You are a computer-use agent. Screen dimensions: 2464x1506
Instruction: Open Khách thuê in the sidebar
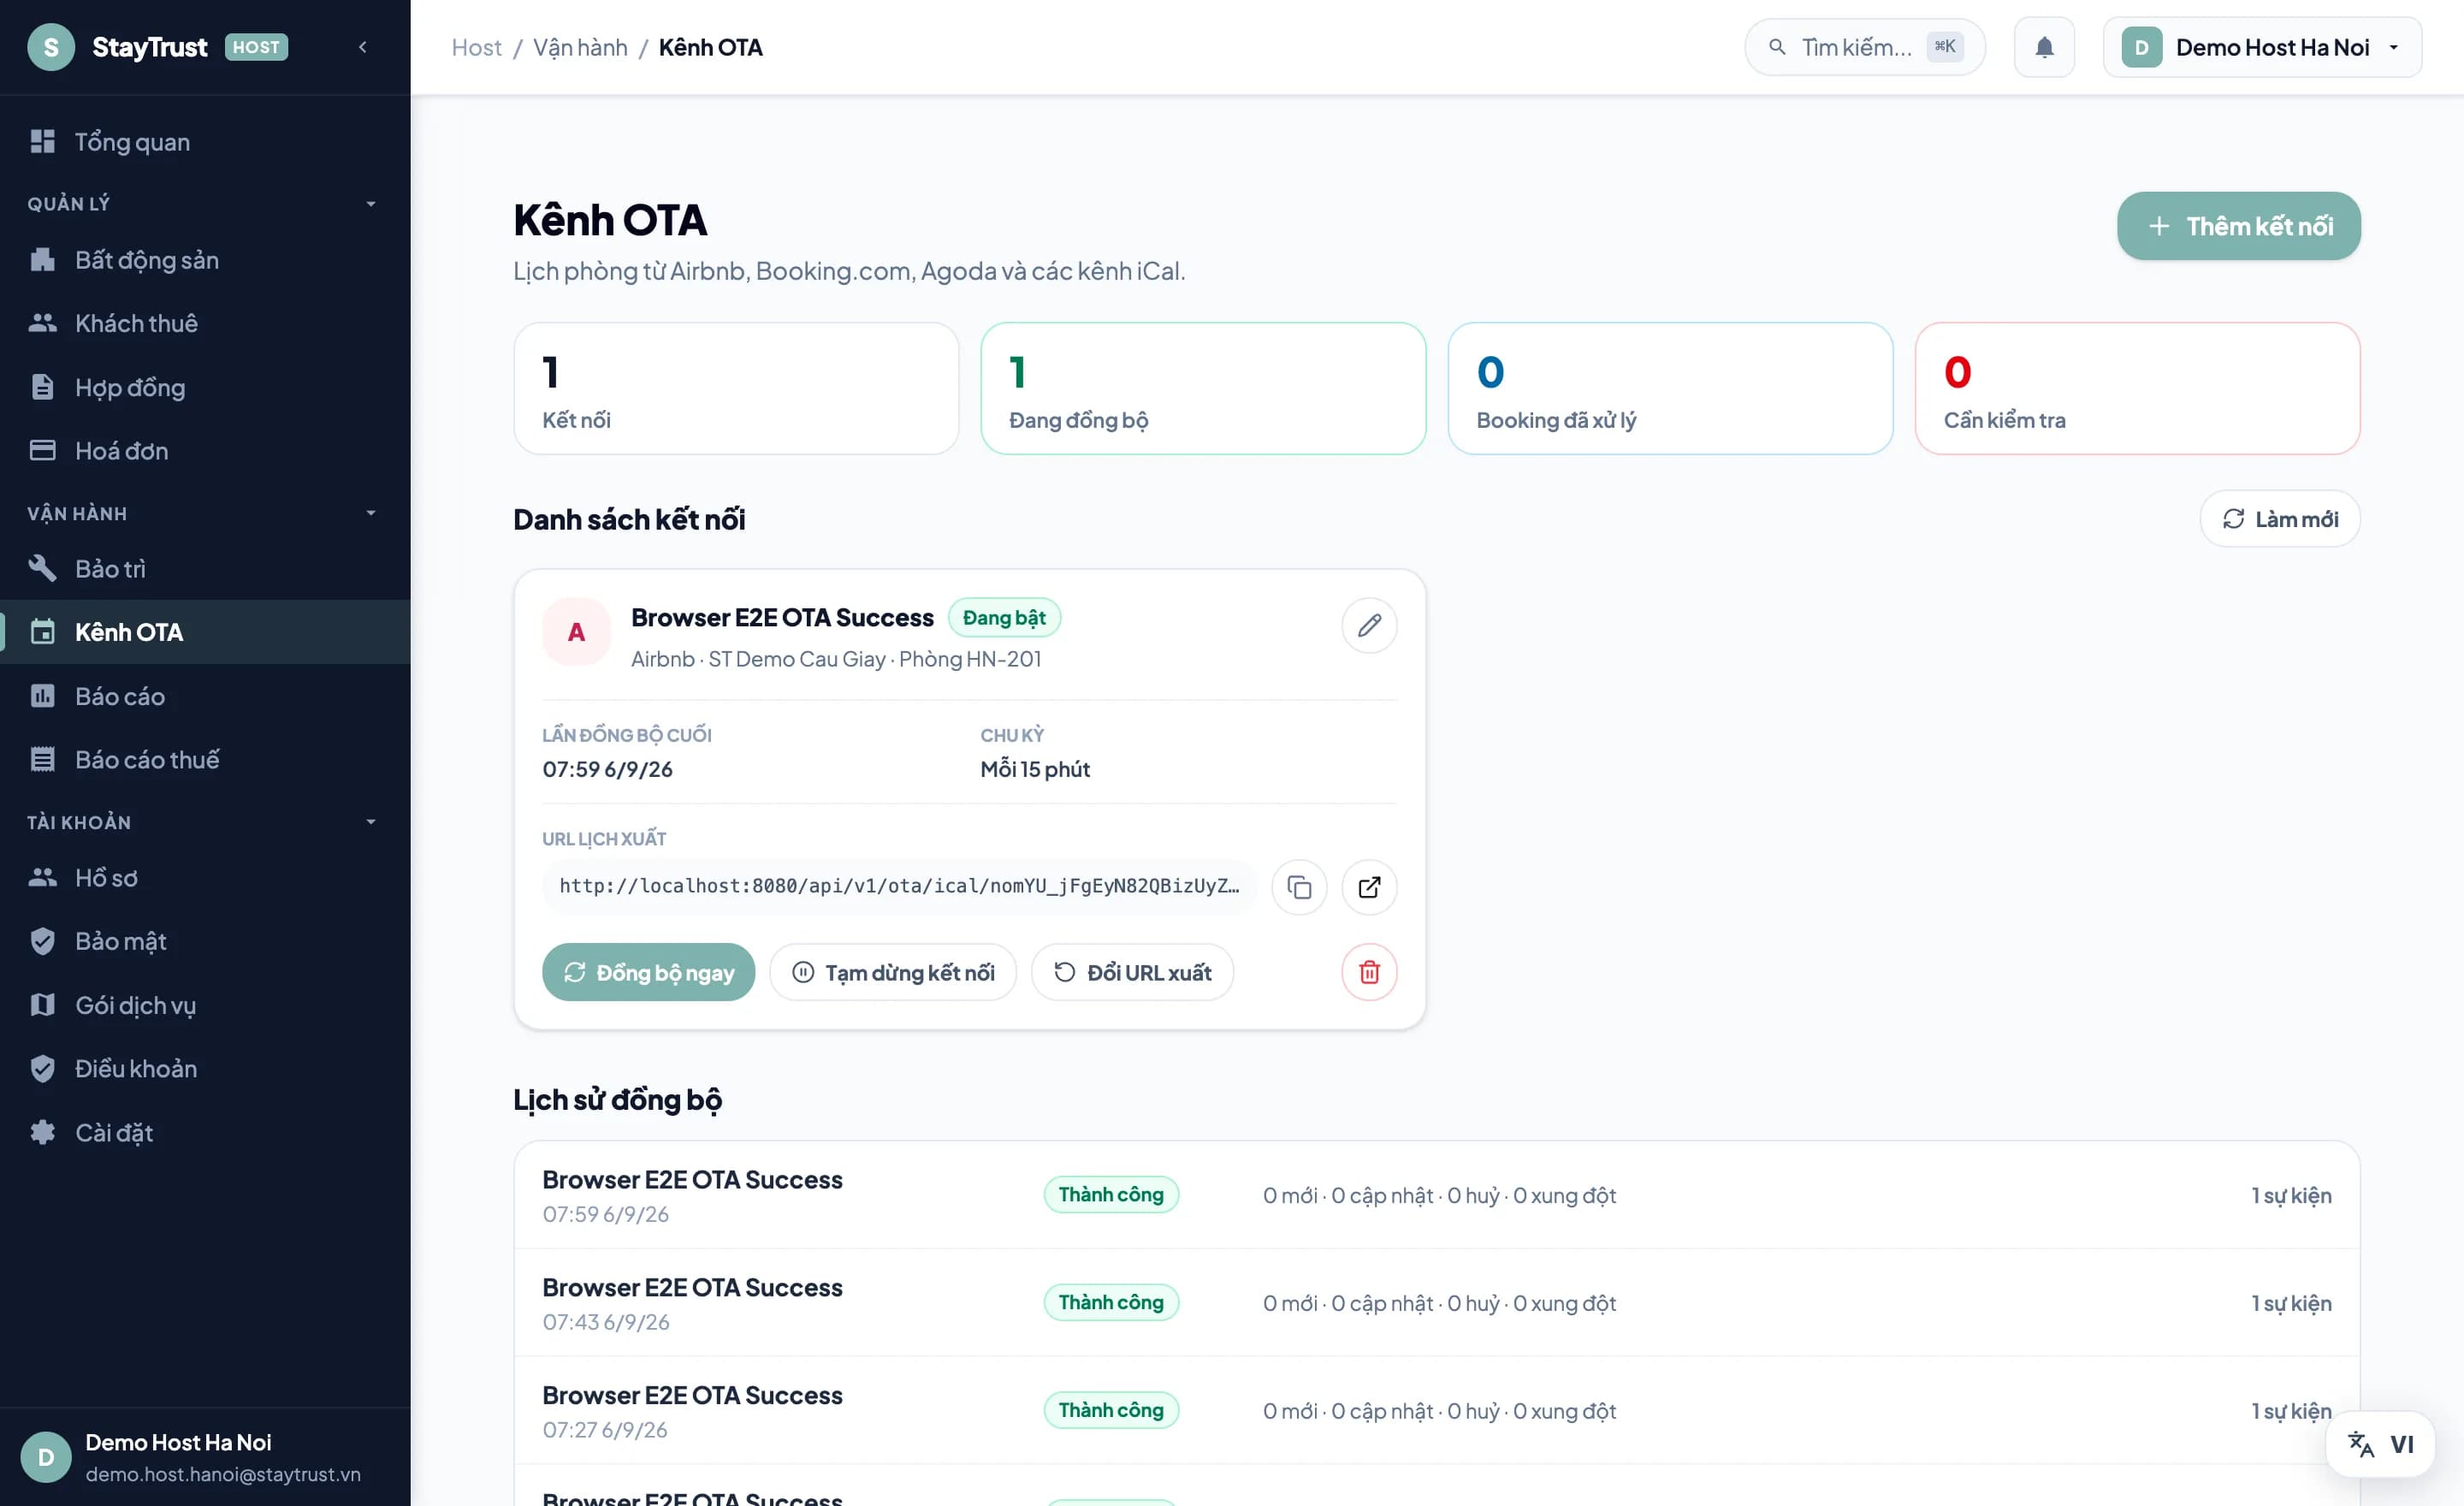pyautogui.click(x=205, y=323)
